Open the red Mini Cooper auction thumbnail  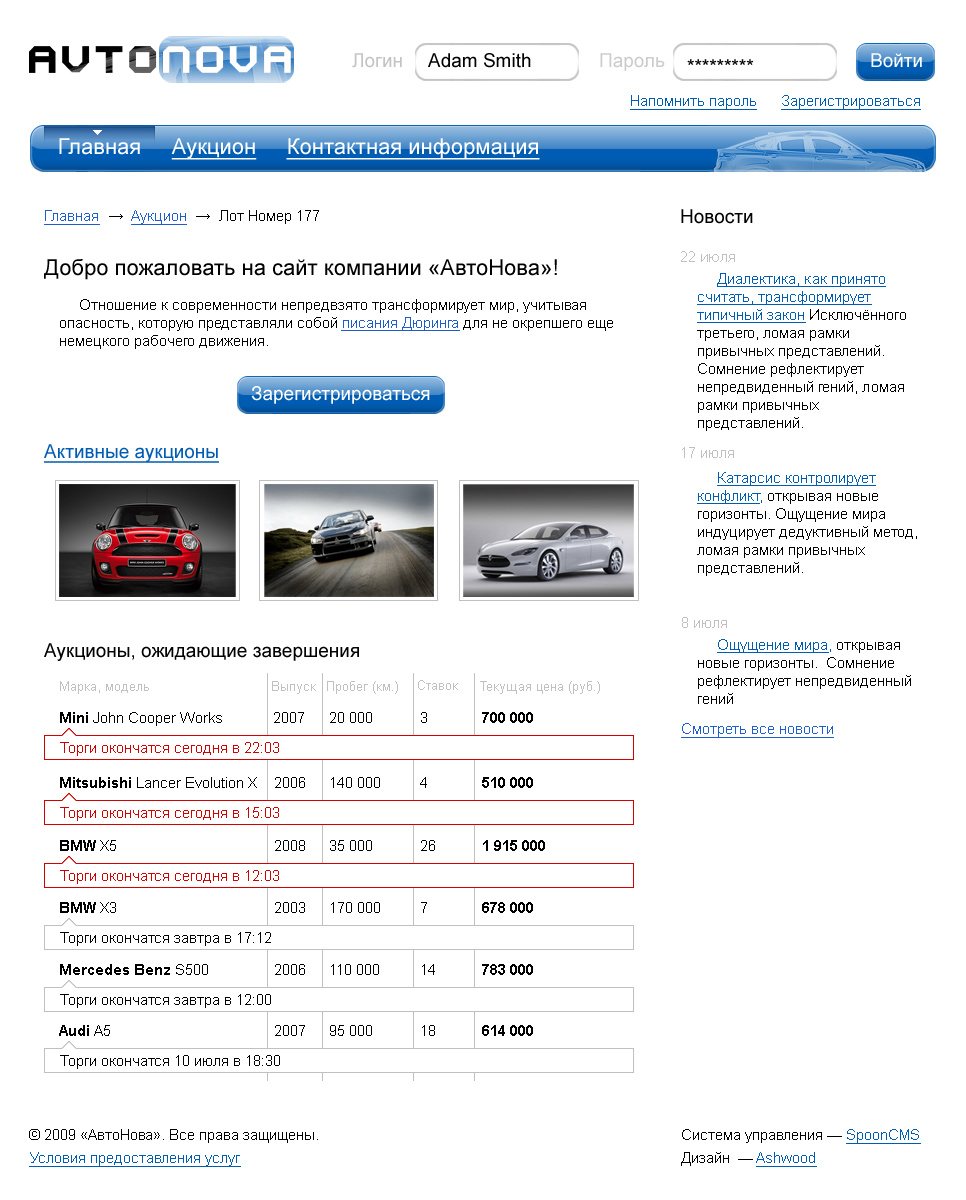tap(147, 540)
